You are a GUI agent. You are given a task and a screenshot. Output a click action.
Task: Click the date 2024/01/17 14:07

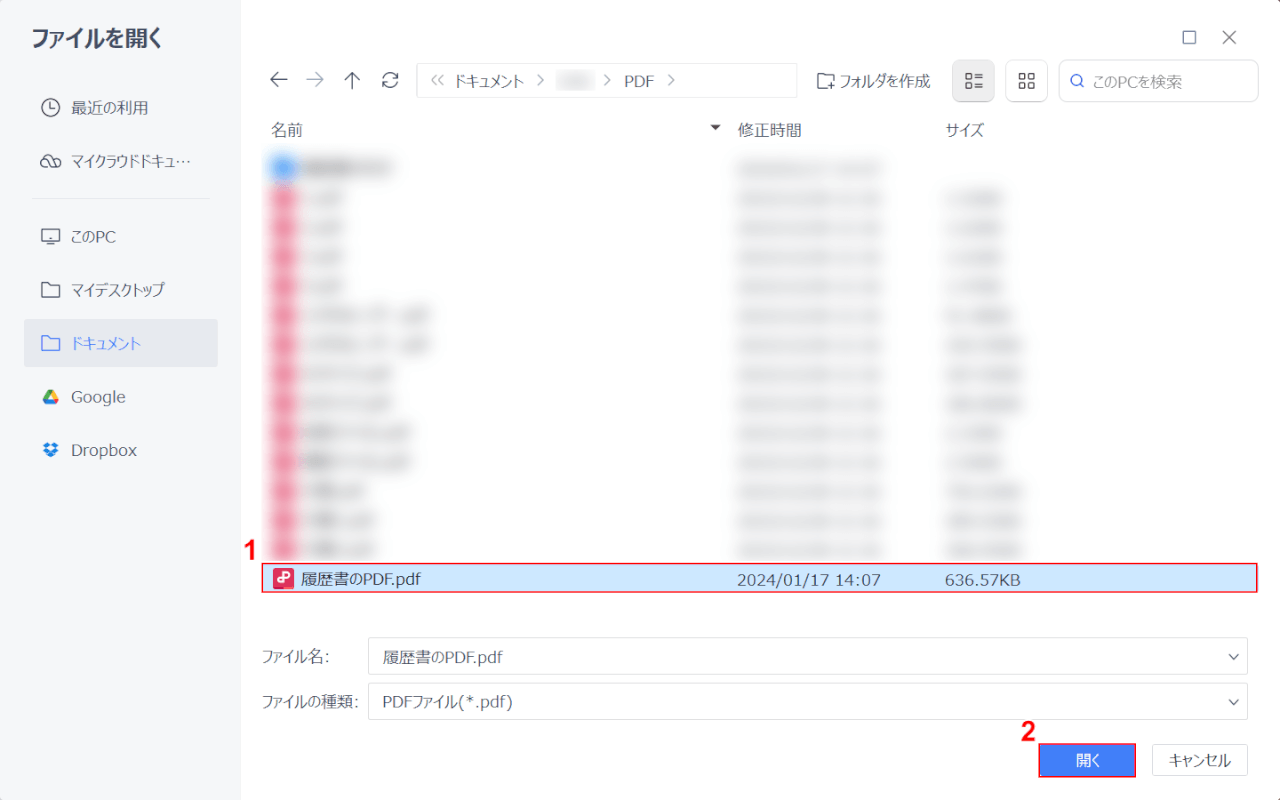tap(809, 579)
